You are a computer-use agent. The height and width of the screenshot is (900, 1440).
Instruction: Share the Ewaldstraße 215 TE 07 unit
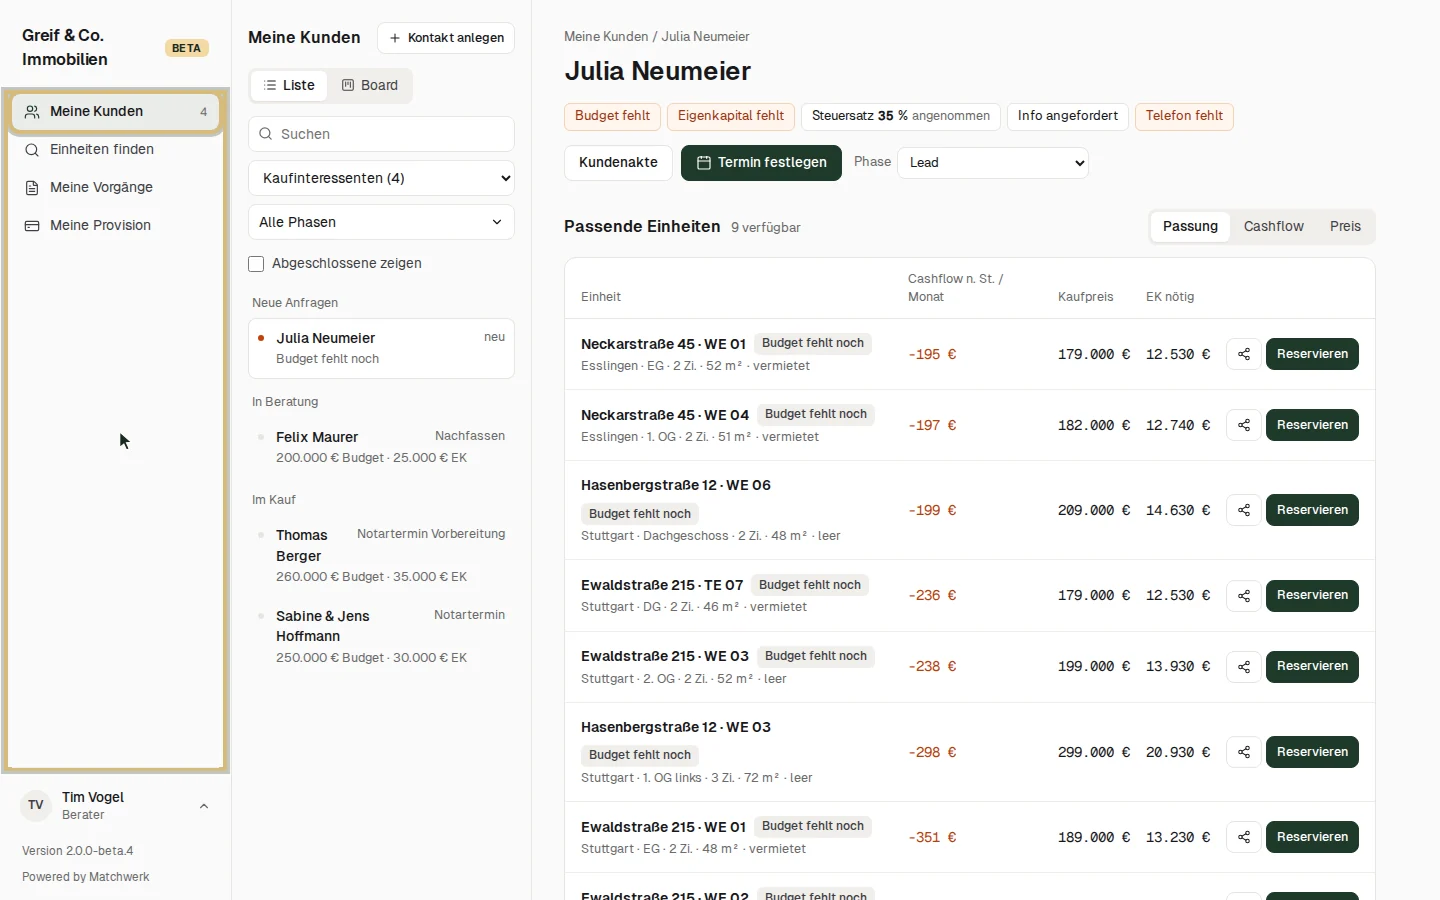pyautogui.click(x=1244, y=596)
